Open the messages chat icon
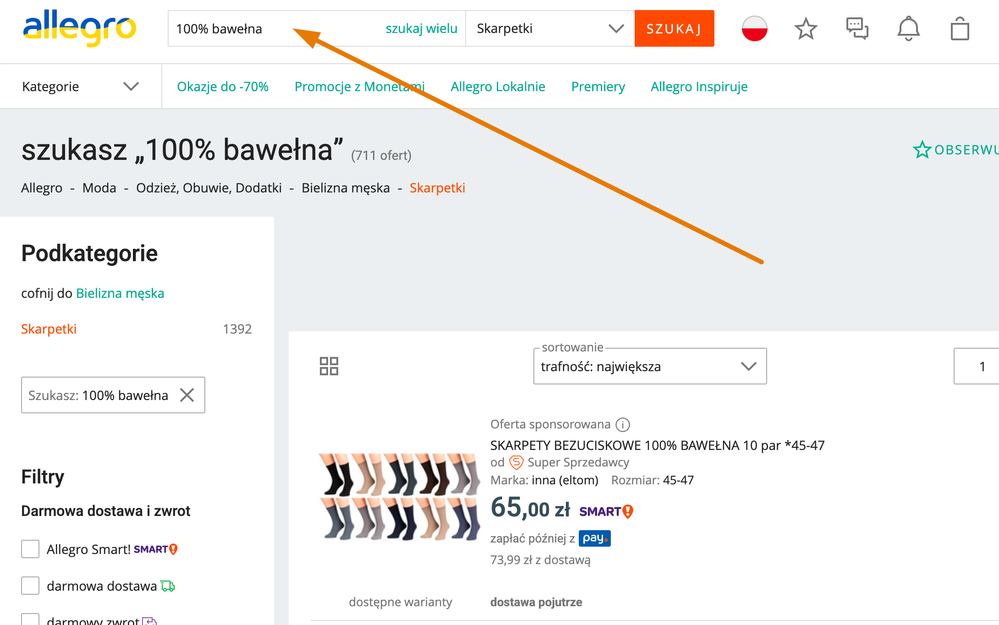This screenshot has height=625, width=999. point(857,29)
